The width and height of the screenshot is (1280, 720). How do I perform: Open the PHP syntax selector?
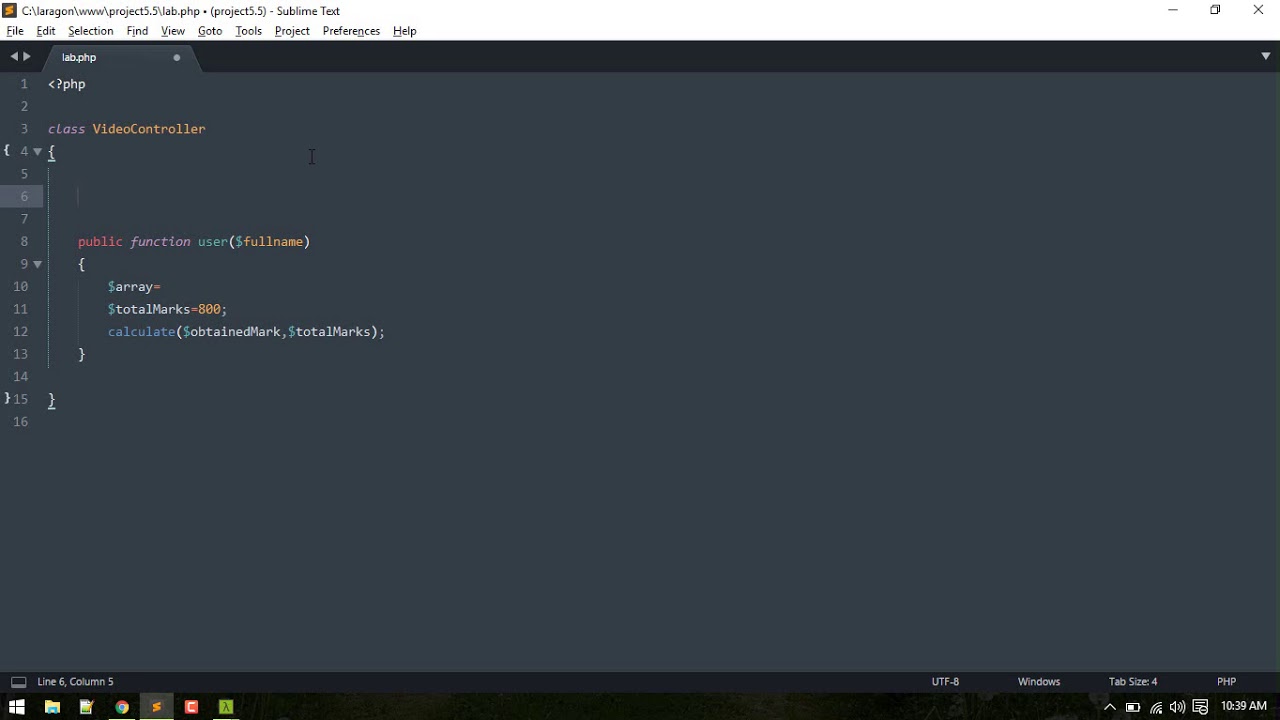click(1226, 682)
